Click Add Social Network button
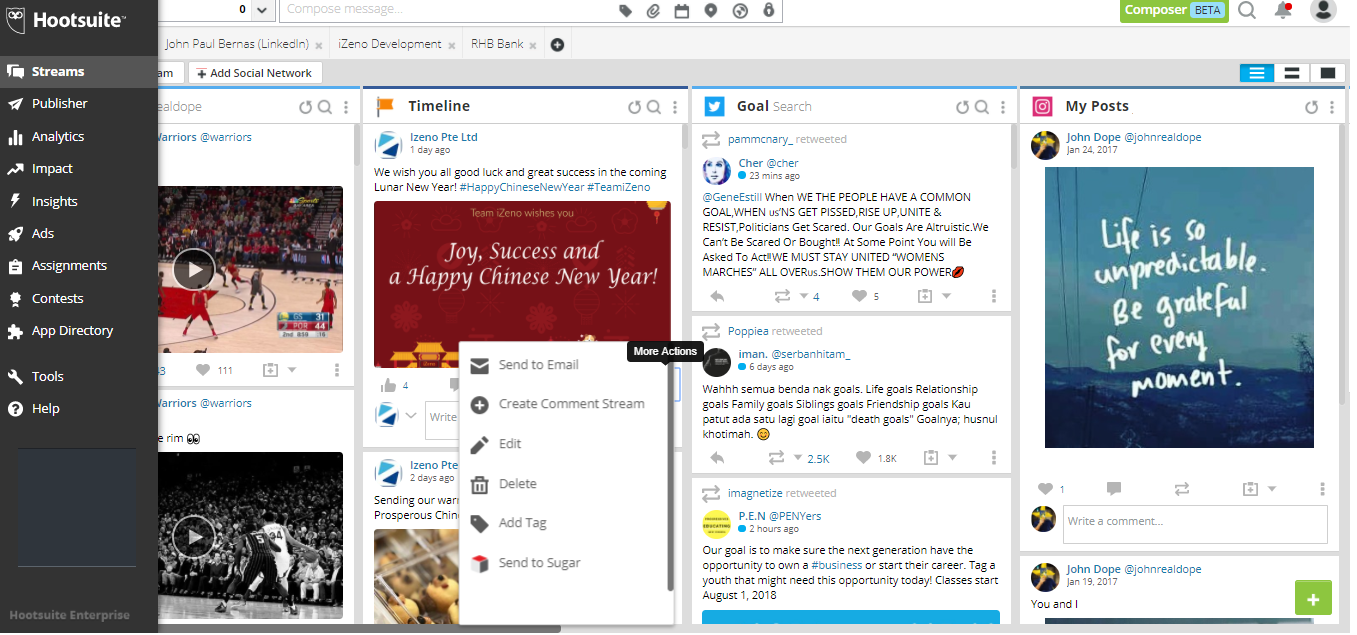The image size is (1357, 635). (x=255, y=73)
